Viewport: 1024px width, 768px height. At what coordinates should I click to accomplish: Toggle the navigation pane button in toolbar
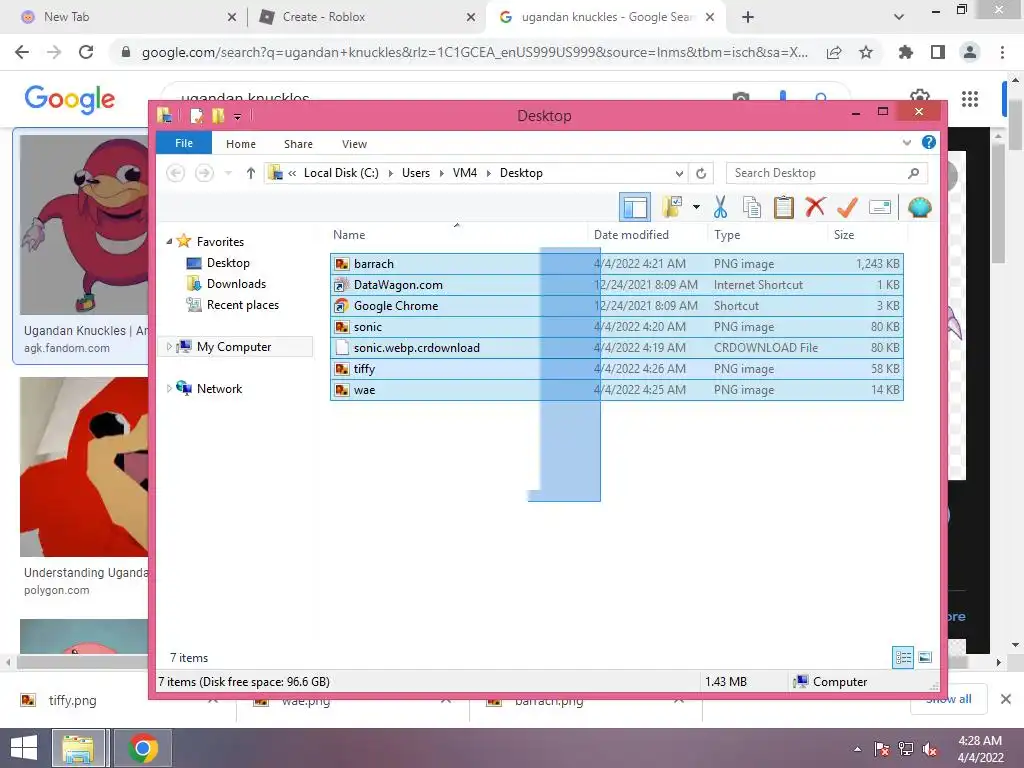(635, 208)
